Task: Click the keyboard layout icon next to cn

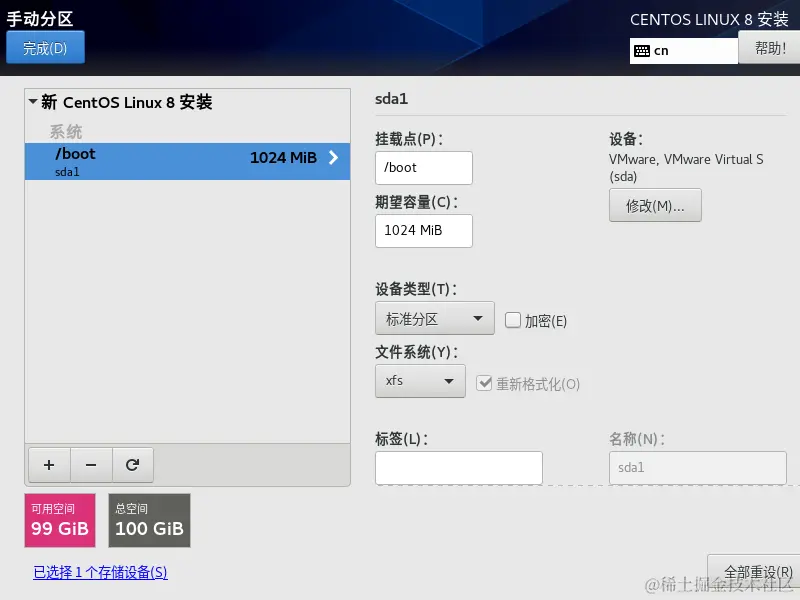Action: point(641,51)
